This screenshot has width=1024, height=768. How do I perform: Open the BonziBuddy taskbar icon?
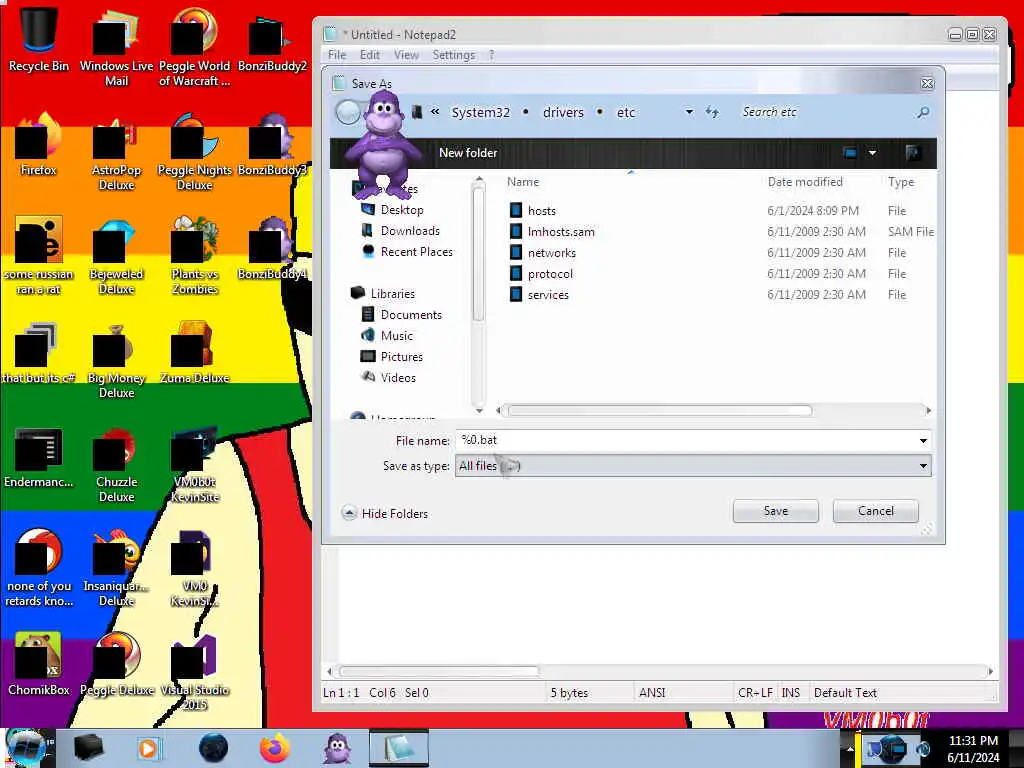click(x=338, y=748)
